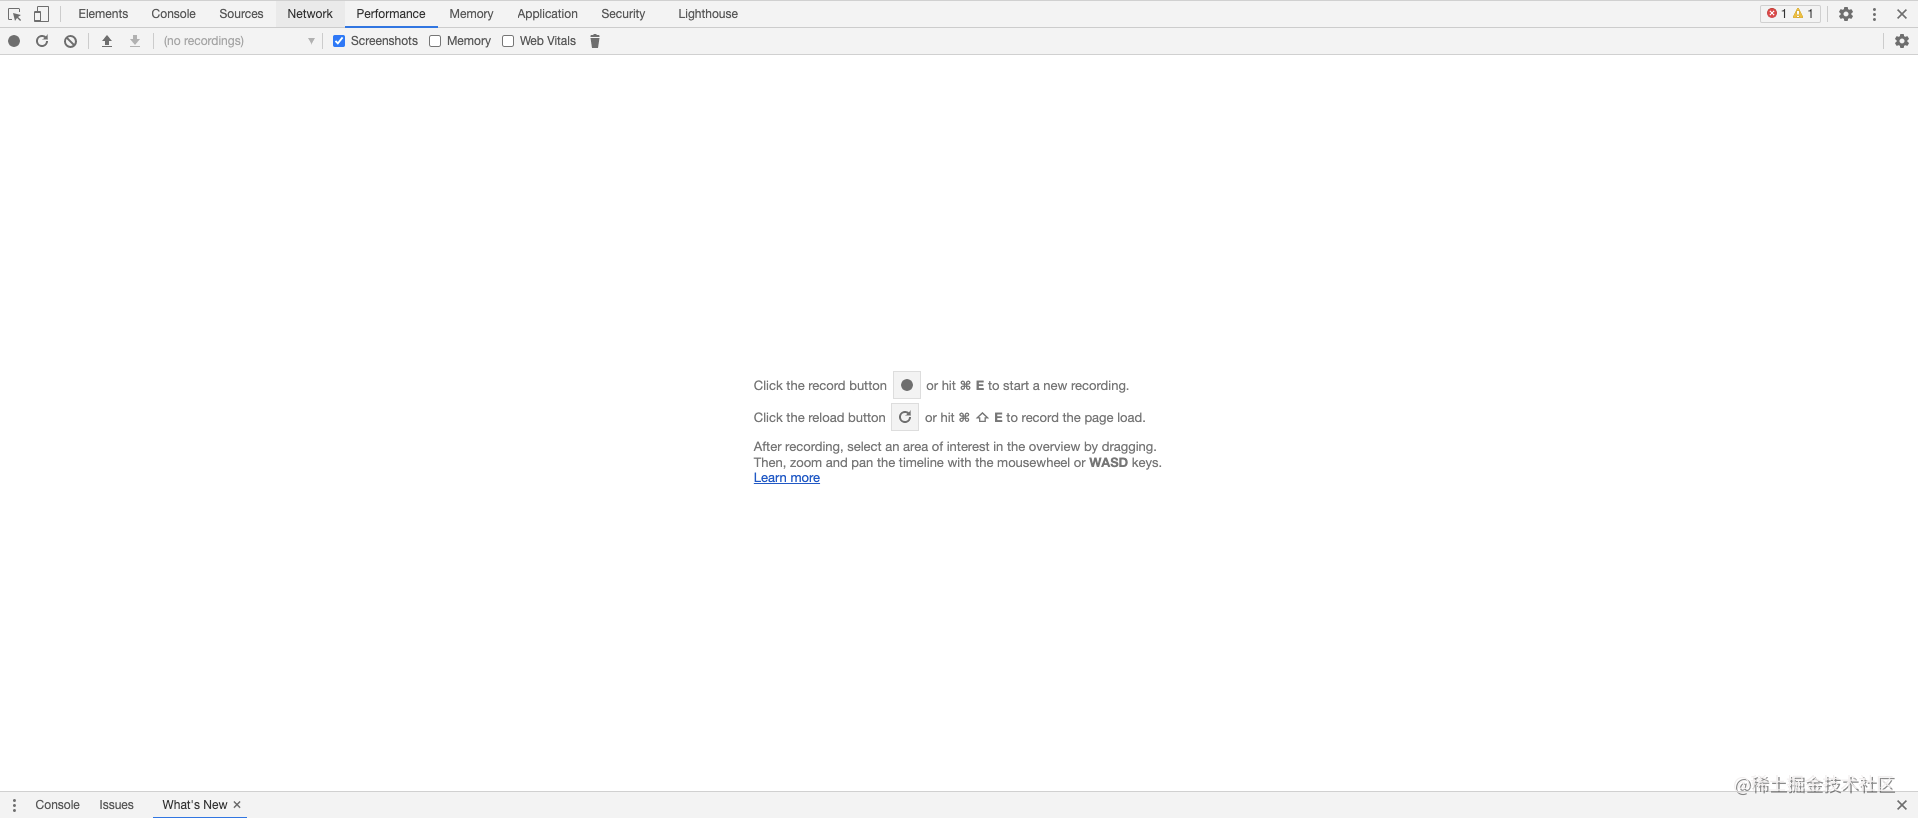This screenshot has height=818, width=1918.
Task: Collect garbage with the trash can icon
Action: [x=595, y=41]
